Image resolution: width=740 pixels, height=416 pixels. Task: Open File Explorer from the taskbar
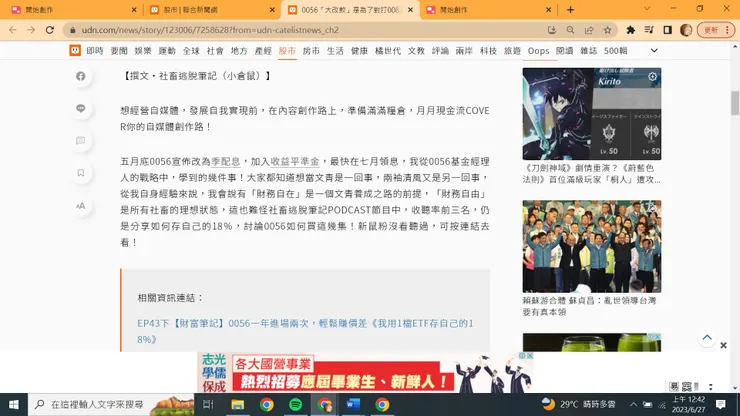[237, 405]
